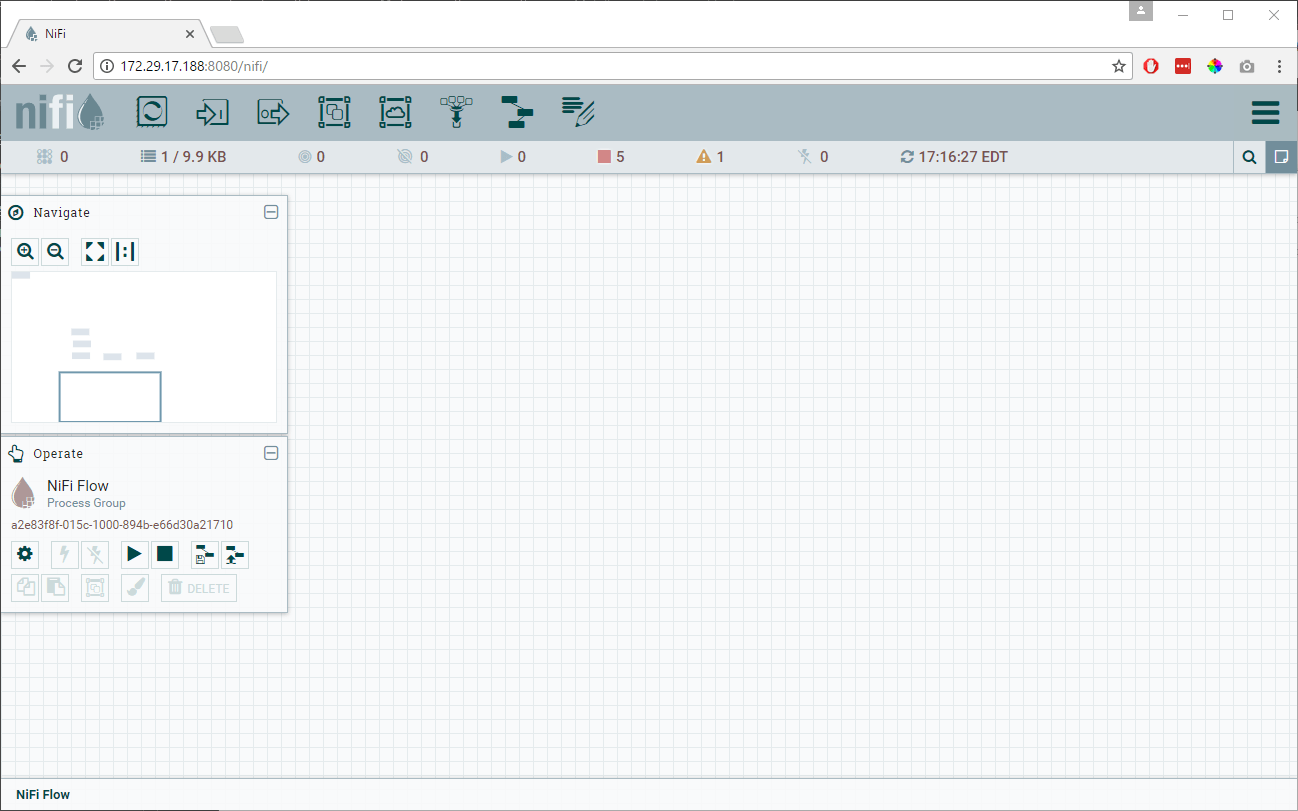This screenshot has width=1298, height=811.
Task: Open the NiFi global hamburger menu
Action: [x=1265, y=112]
